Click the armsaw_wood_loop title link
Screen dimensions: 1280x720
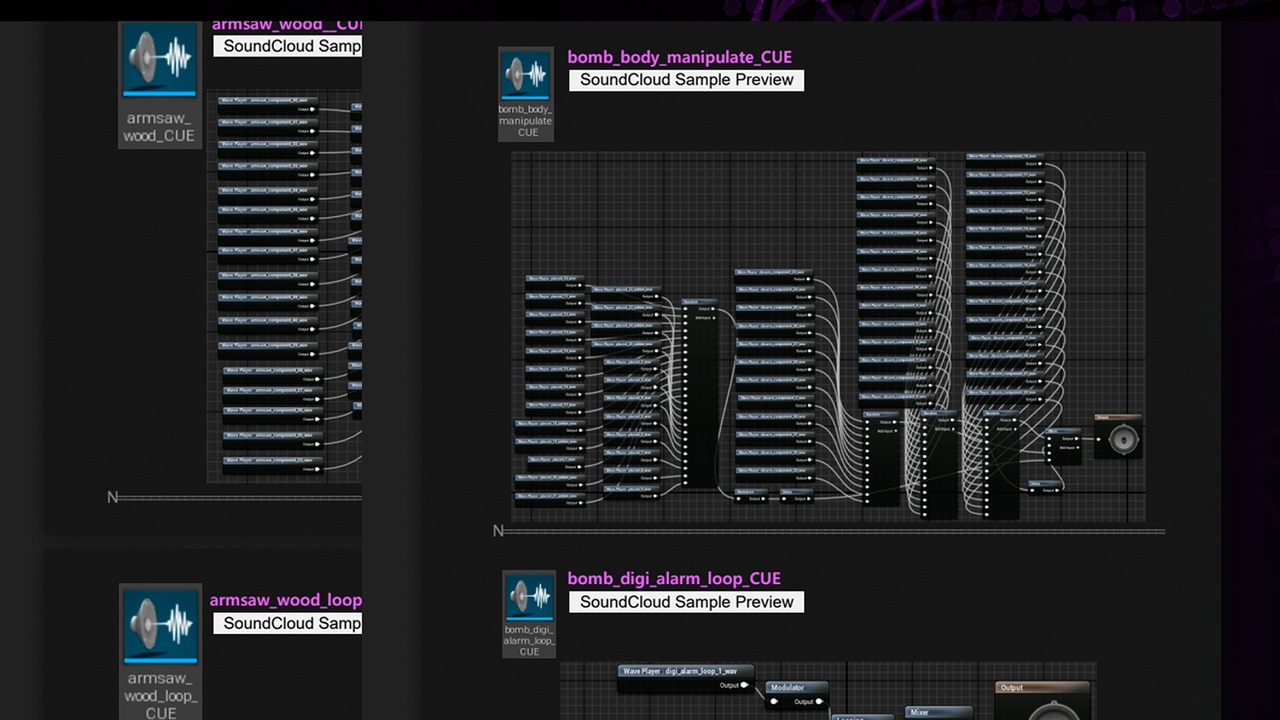[x=285, y=600]
